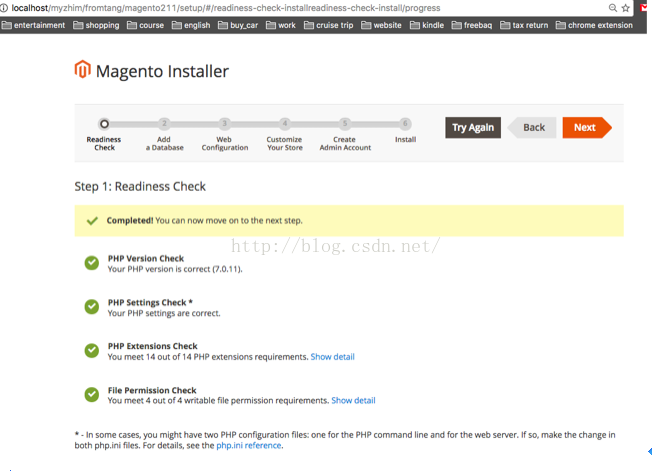This screenshot has width=652, height=471.
Task: Open the chrome extension bookmarks folder
Action: (x=594, y=25)
